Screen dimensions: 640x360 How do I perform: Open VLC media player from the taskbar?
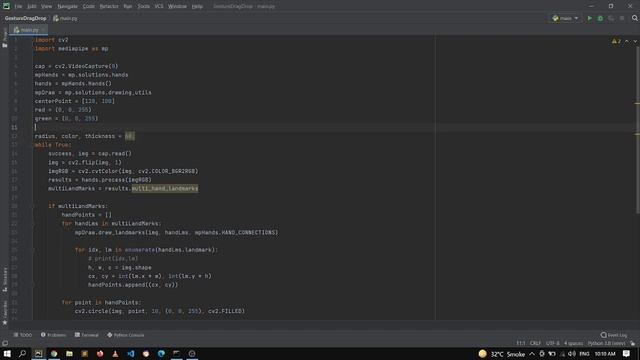(x=115, y=353)
